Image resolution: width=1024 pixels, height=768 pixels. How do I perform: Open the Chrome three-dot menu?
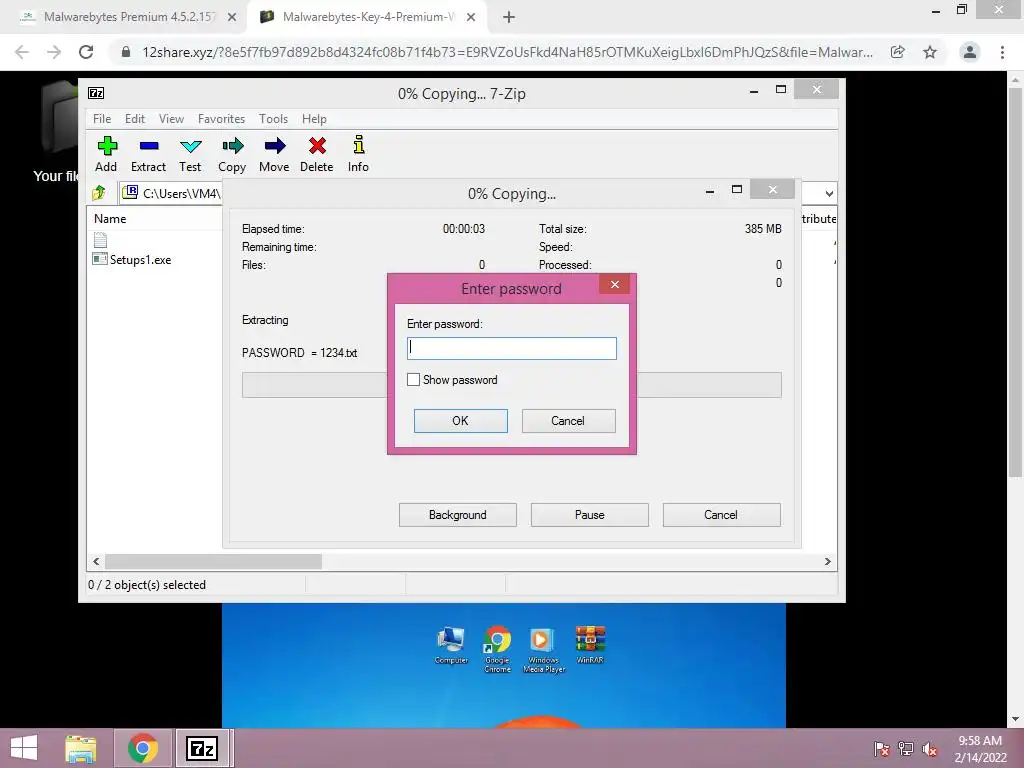point(1002,52)
